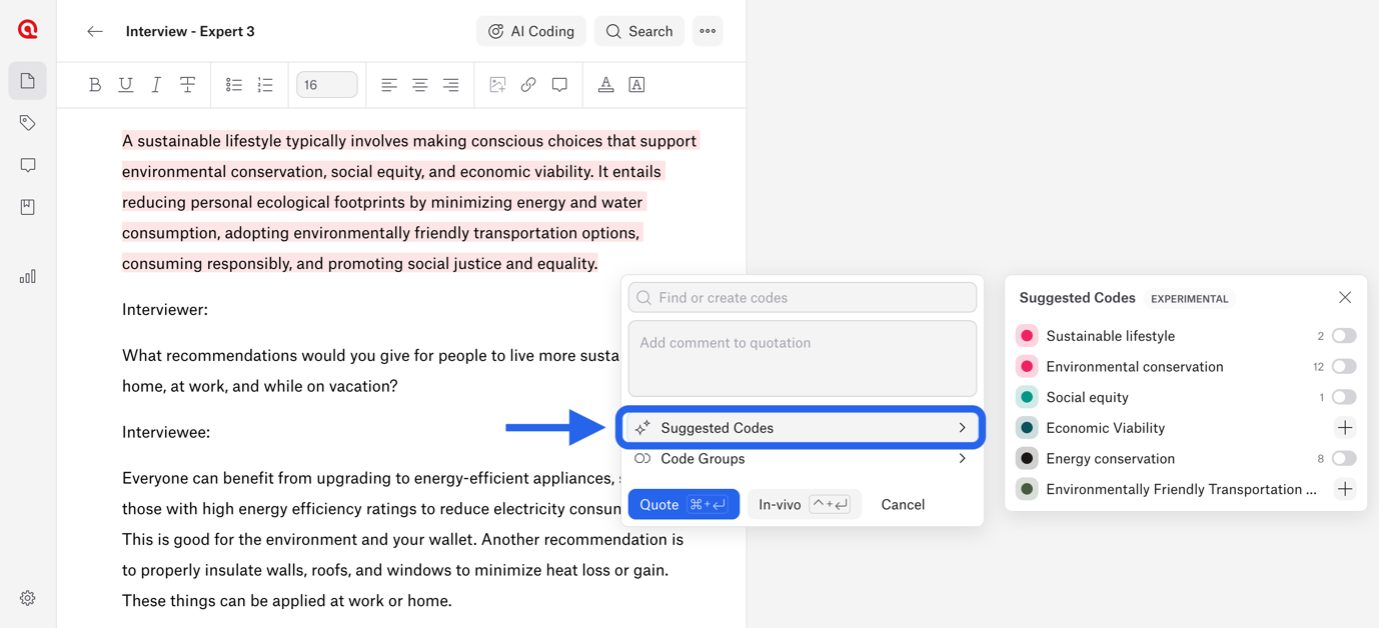Toggle the Sustainable lifestyle code switch
Viewport: 1384px width, 632px height.
(x=1343, y=336)
